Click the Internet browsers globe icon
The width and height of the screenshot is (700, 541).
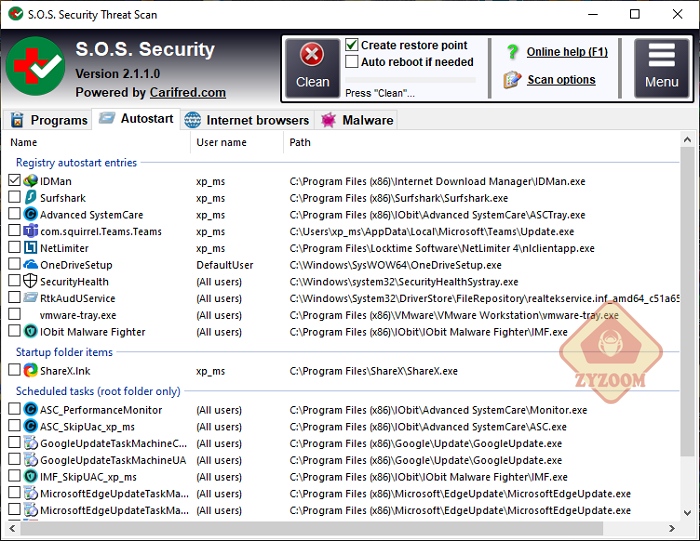(x=192, y=120)
